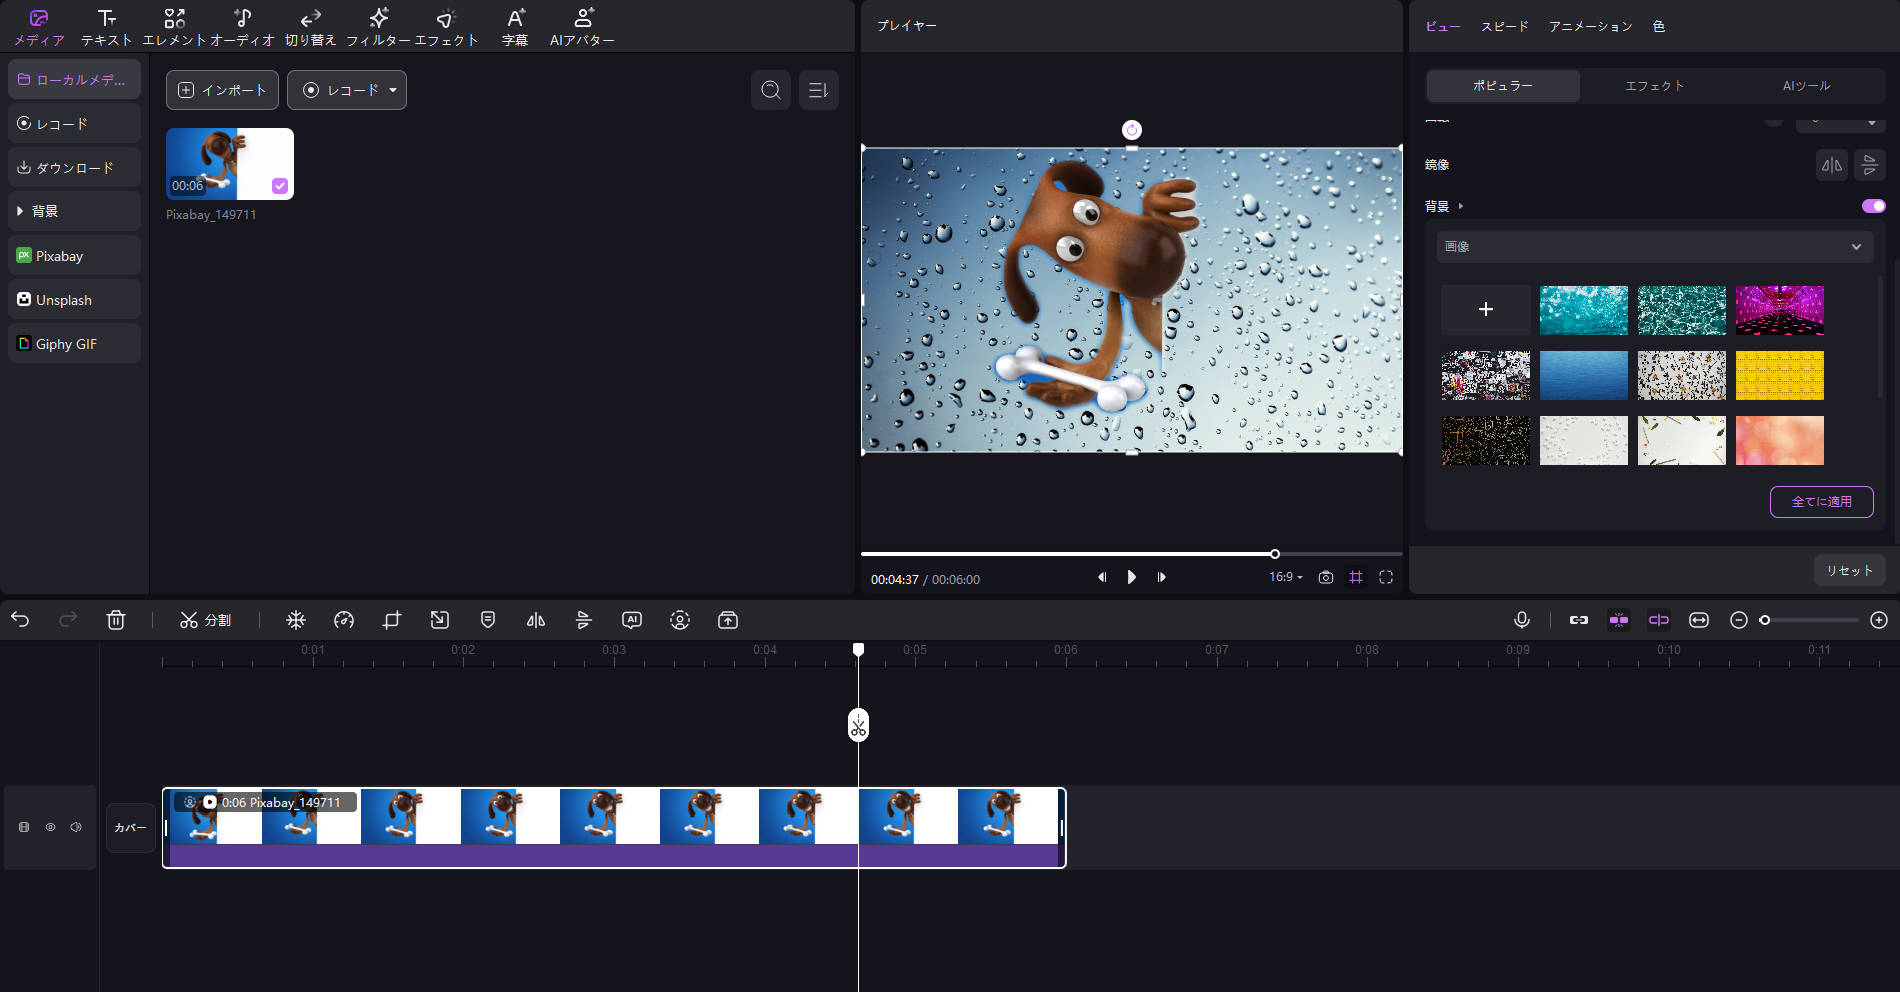Image resolution: width=1900 pixels, height=992 pixels.
Task: Open the AIアバター tab
Action: [x=582, y=27]
